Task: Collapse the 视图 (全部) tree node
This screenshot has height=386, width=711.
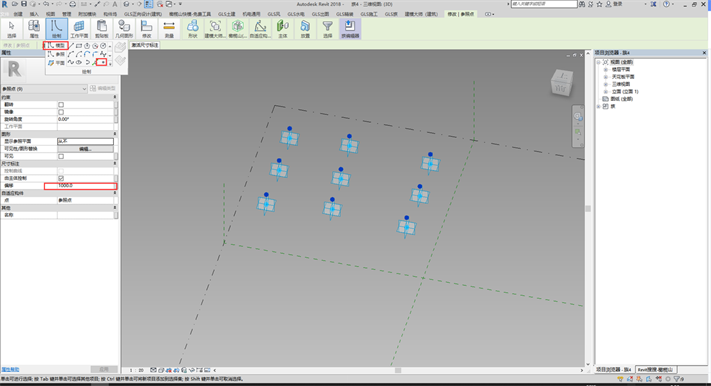Action: (x=599, y=62)
